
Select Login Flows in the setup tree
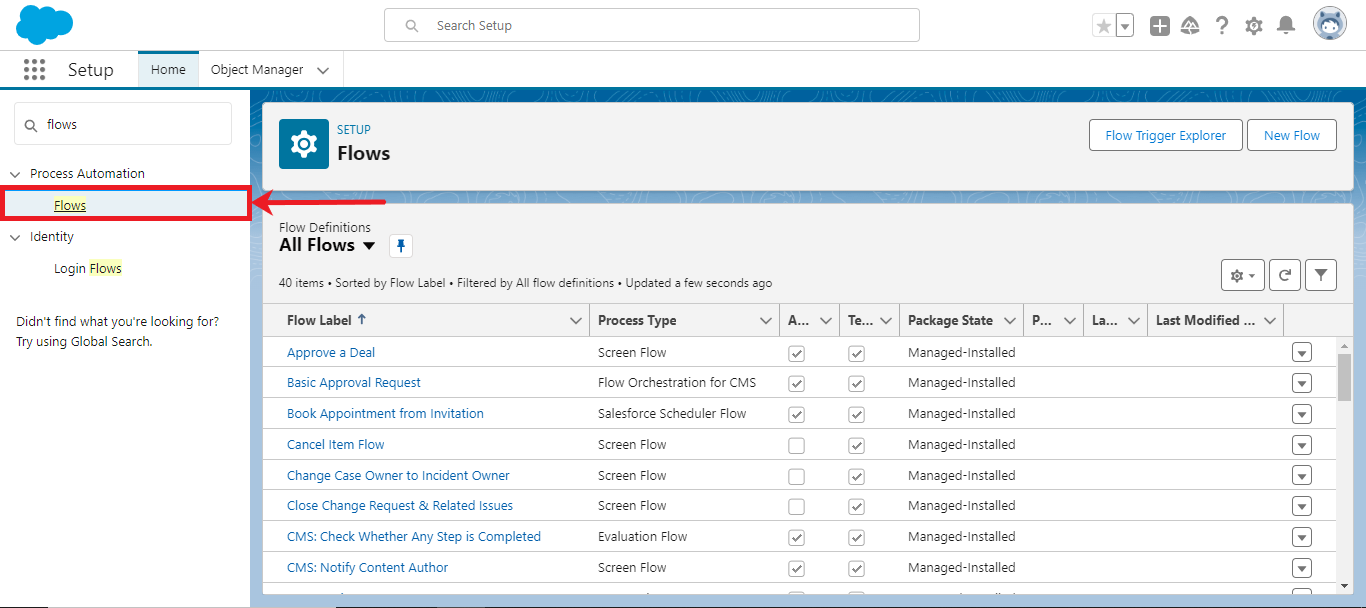pos(88,268)
